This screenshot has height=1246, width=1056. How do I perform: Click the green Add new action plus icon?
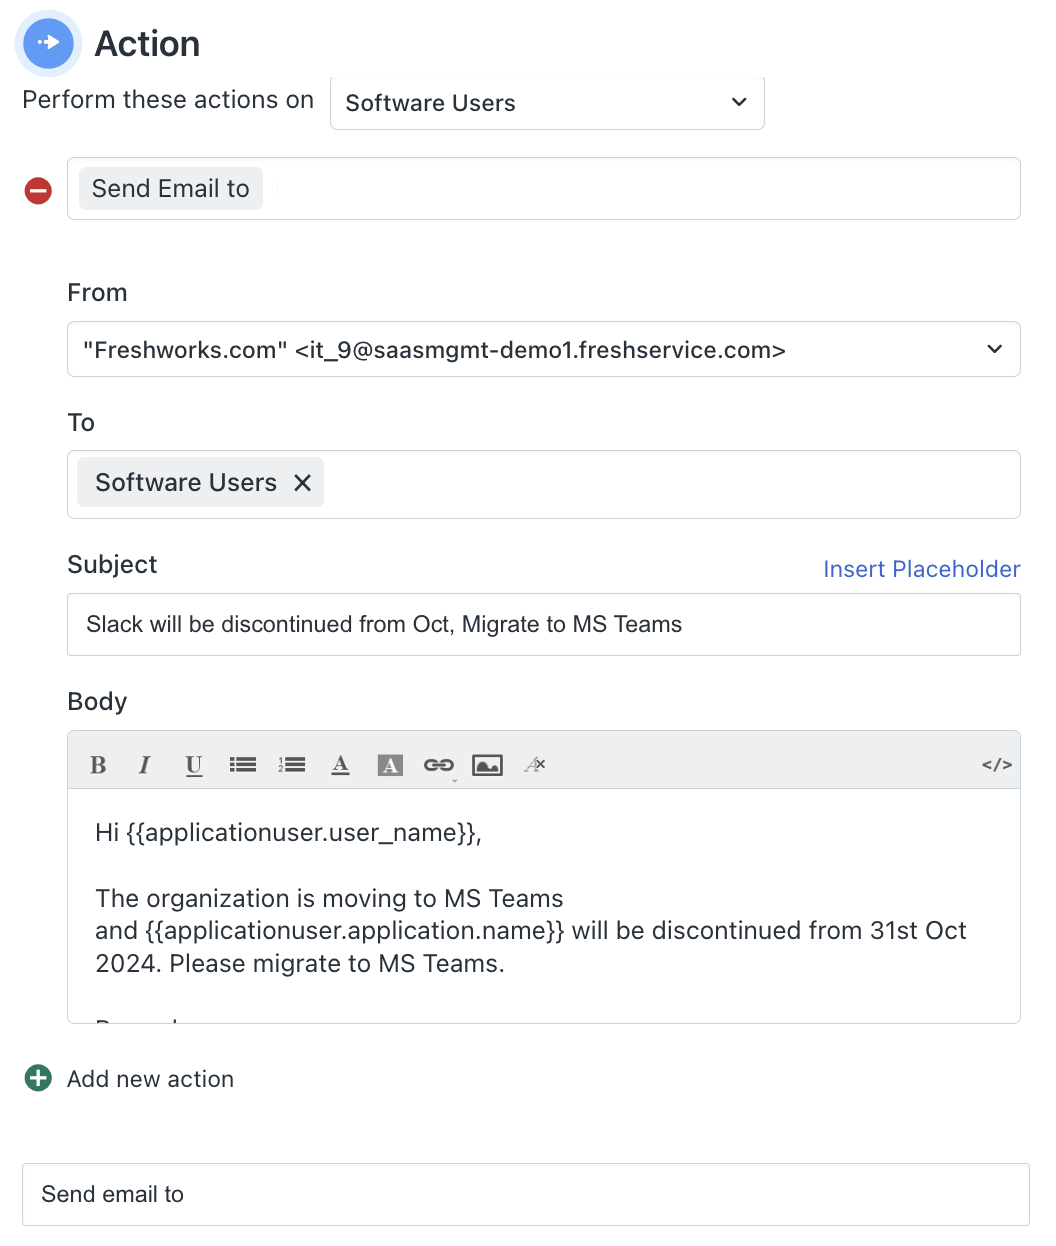coord(38,1078)
